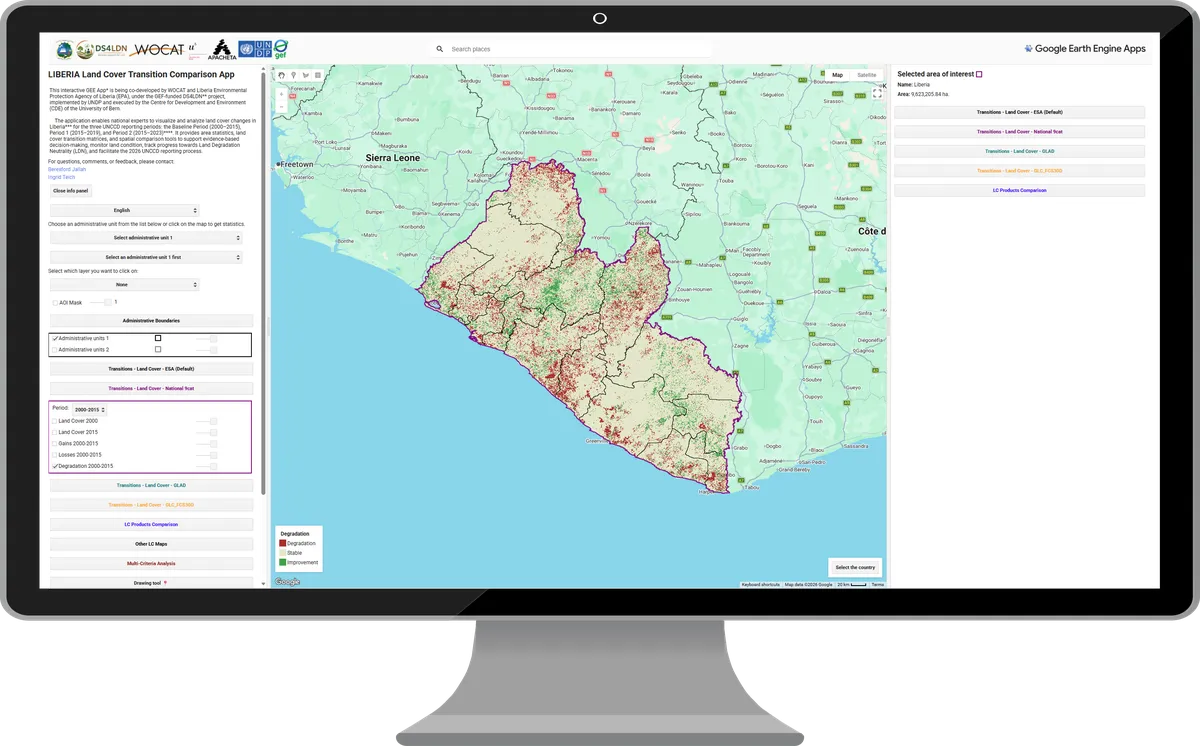Adjust Administrative units 1 opacity slider
Viewport: 1200px width, 746px height.
[x=207, y=338]
